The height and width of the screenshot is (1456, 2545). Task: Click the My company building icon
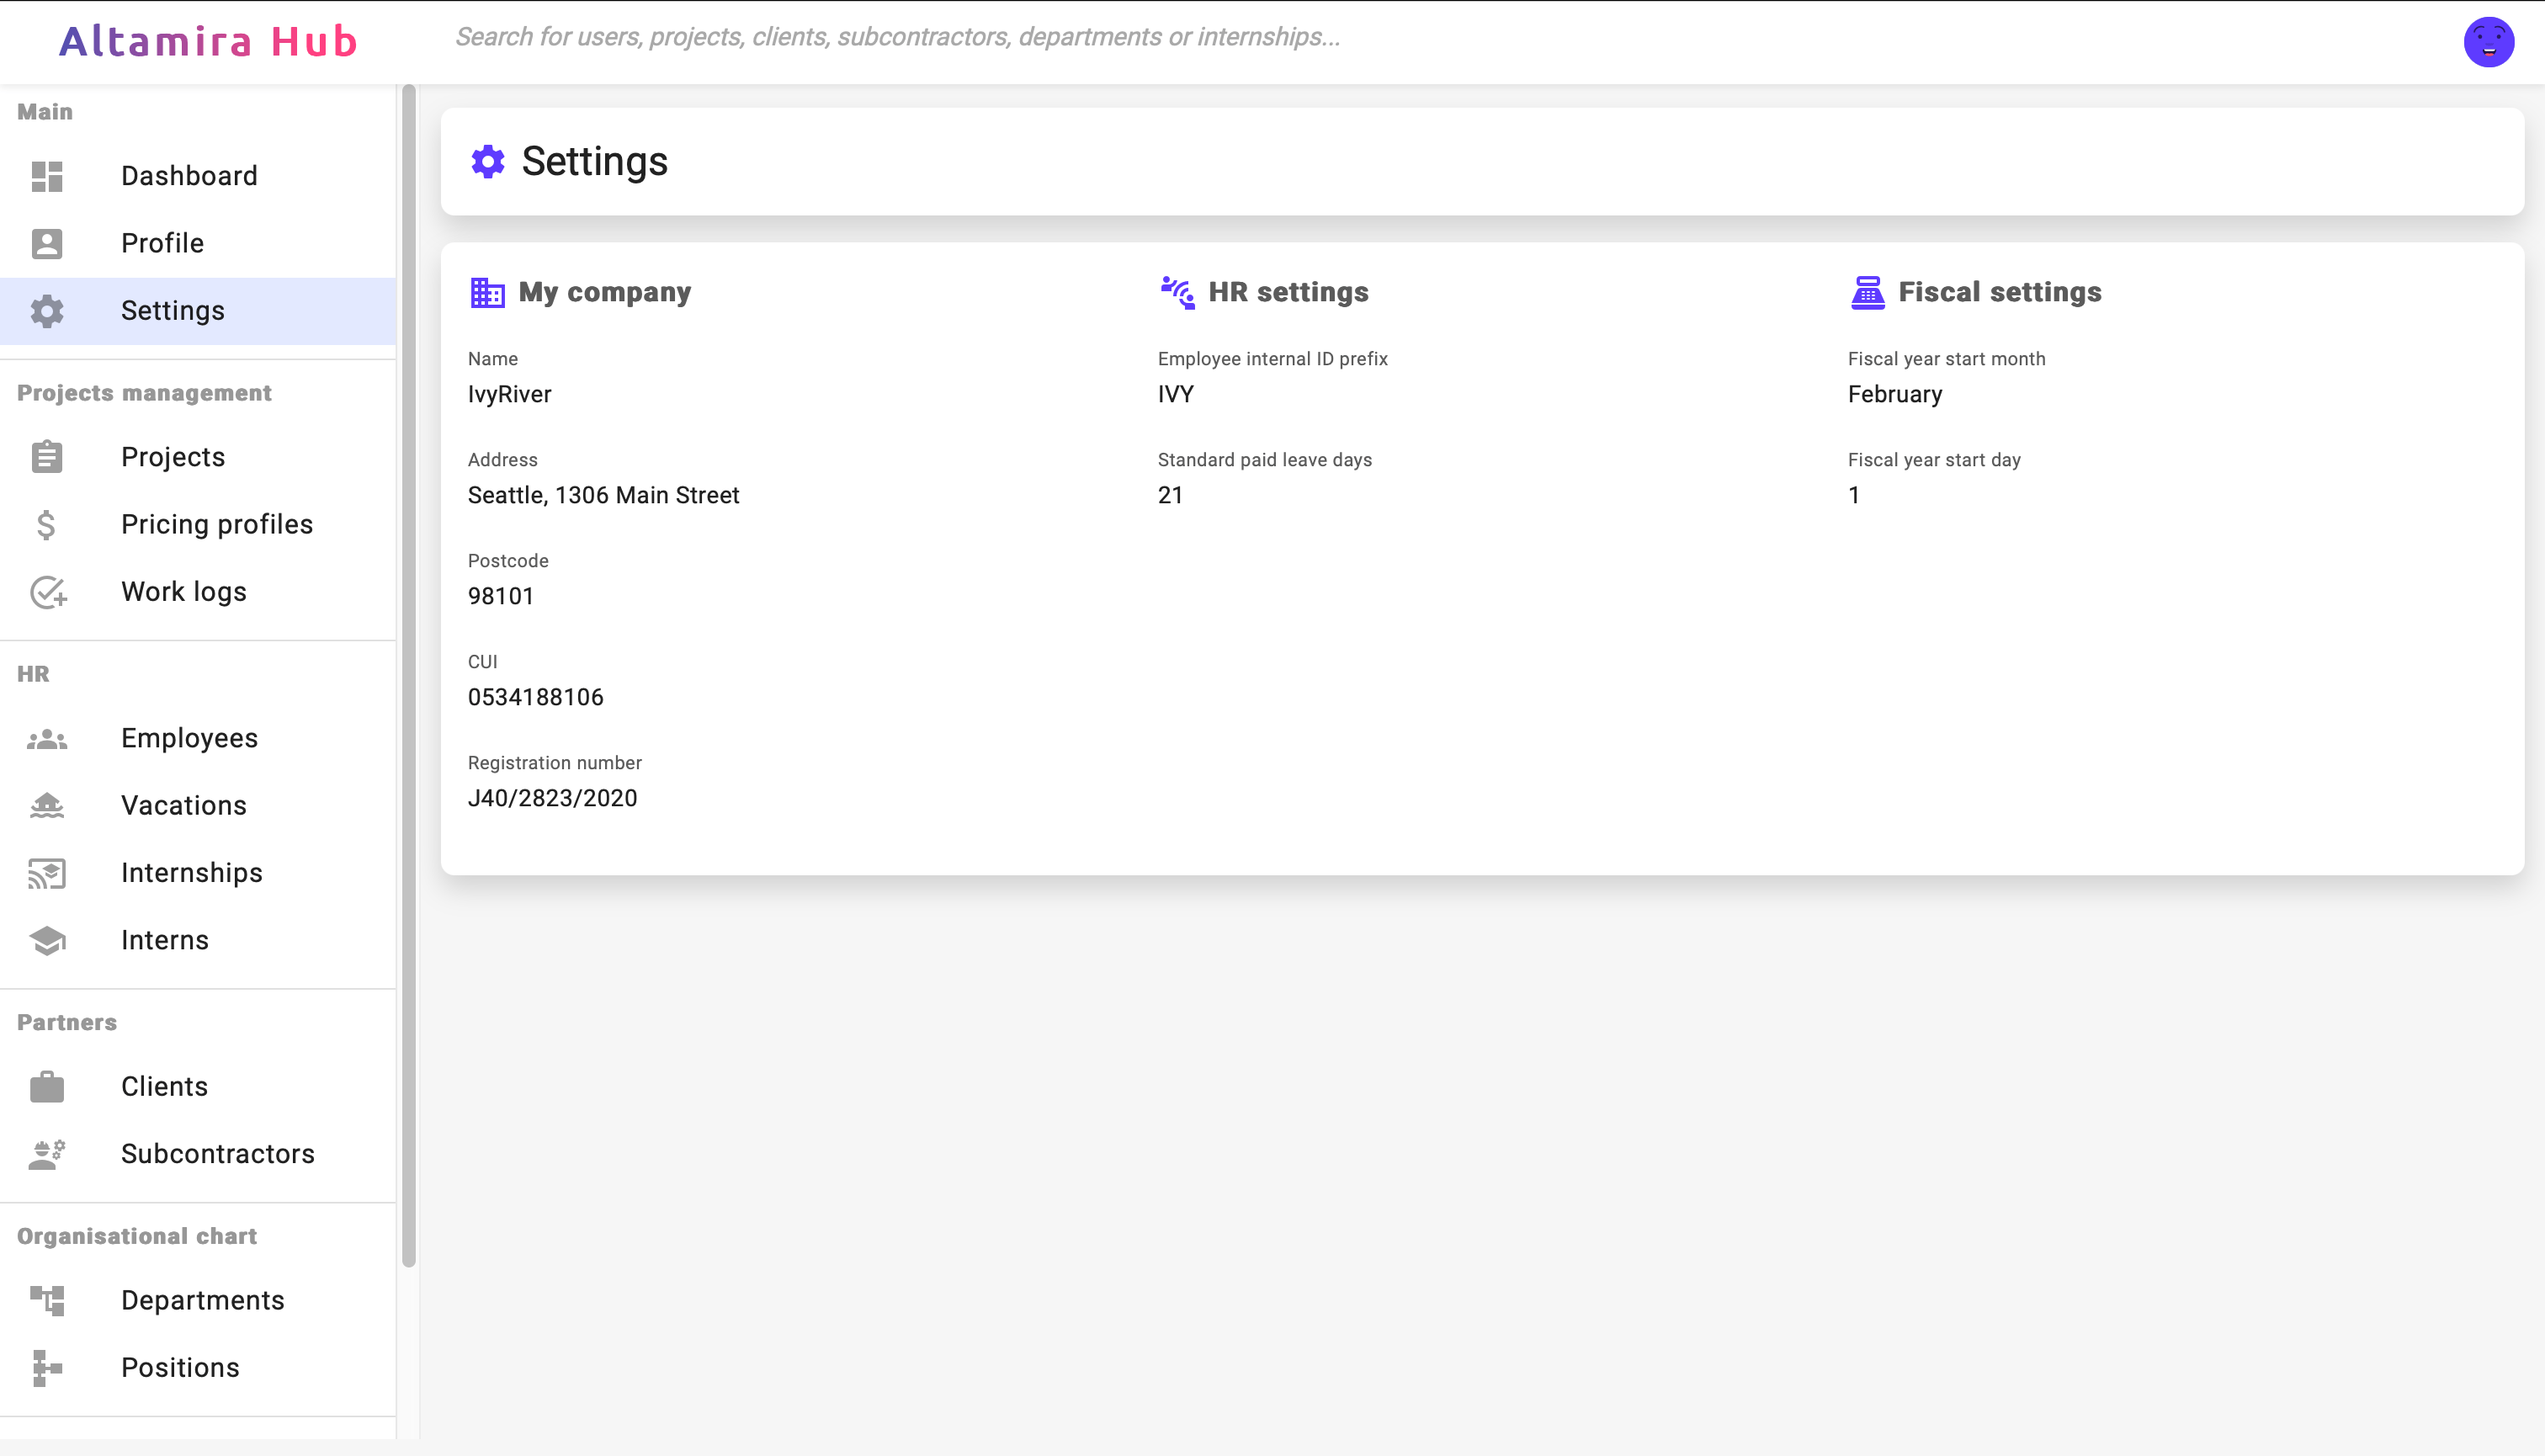[487, 293]
